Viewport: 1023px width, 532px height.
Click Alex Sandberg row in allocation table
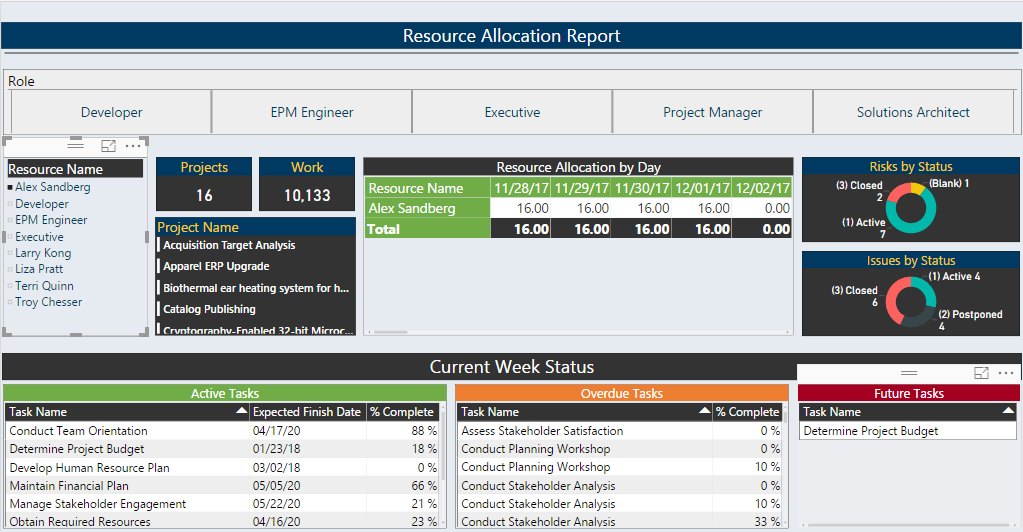click(x=578, y=208)
